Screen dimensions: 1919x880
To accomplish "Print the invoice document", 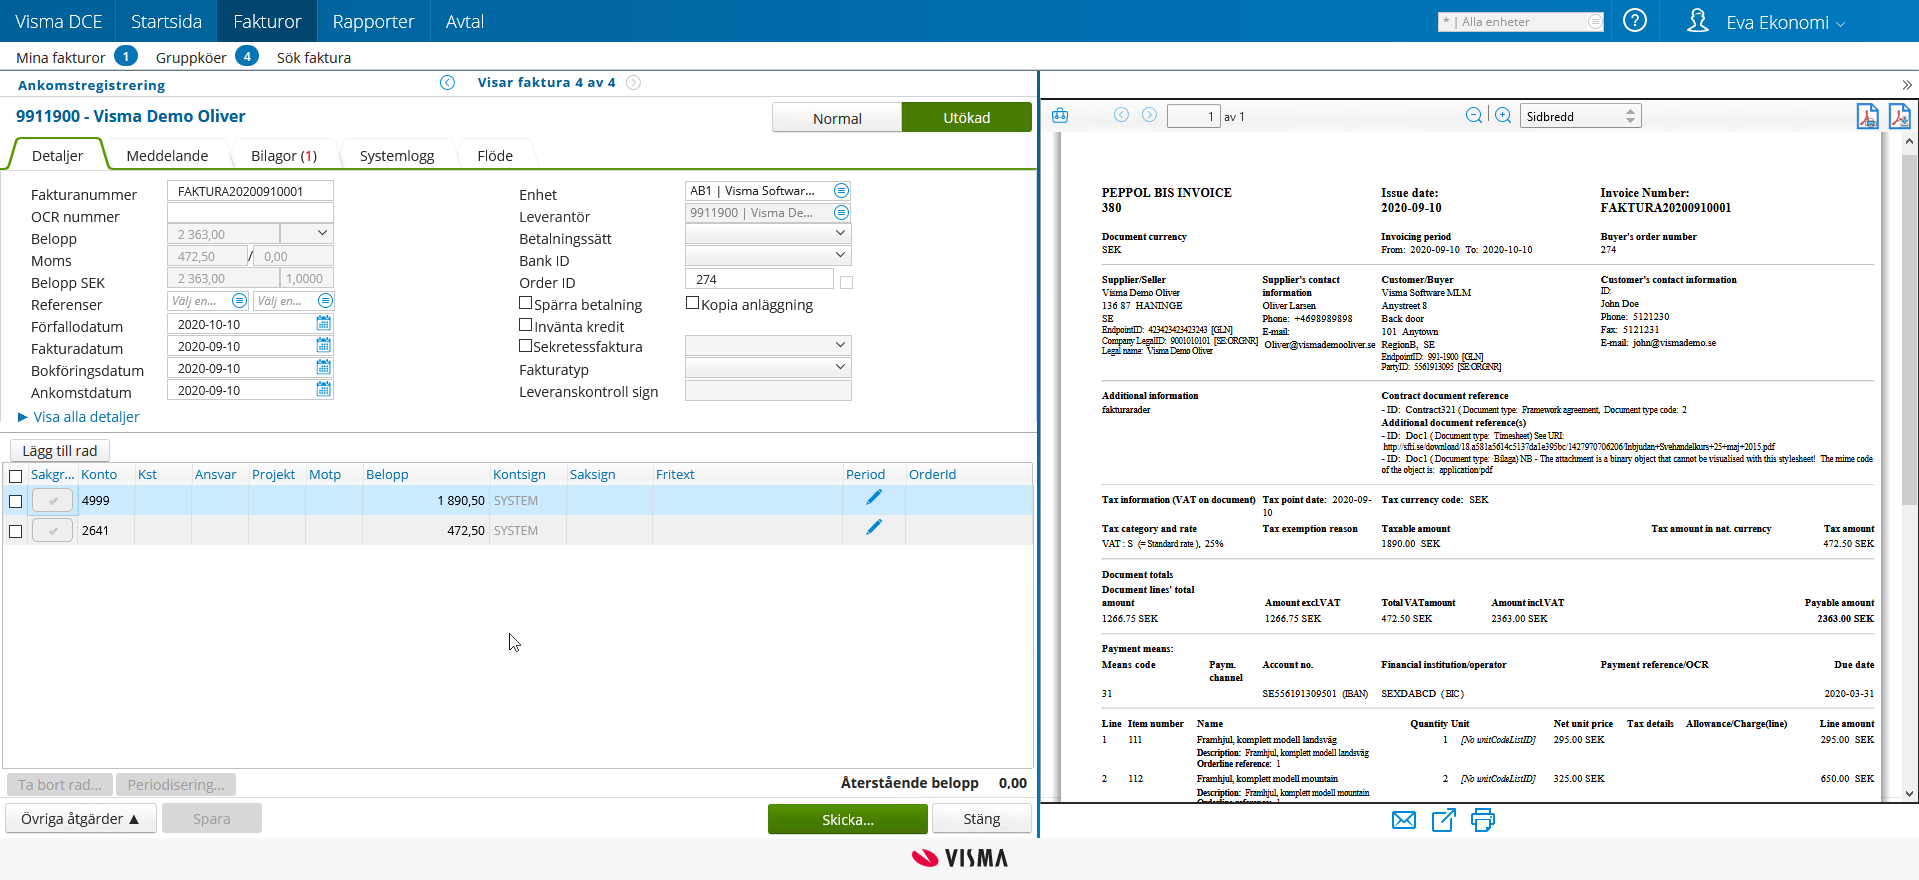I will (1483, 820).
